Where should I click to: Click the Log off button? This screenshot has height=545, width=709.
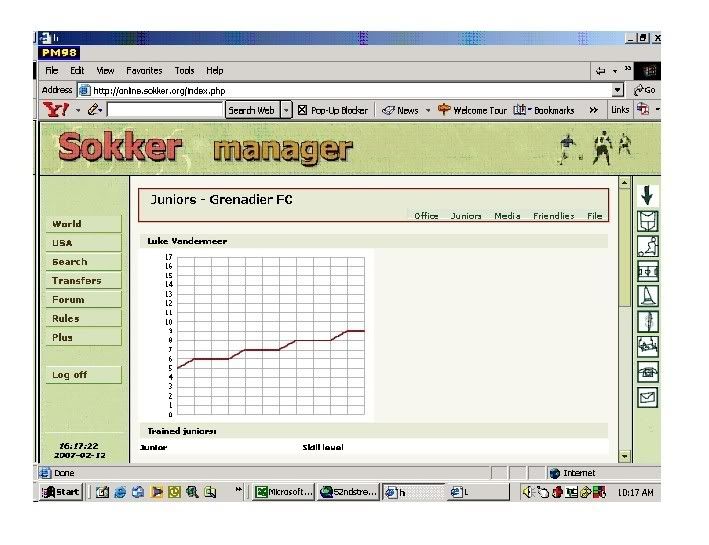click(70, 375)
